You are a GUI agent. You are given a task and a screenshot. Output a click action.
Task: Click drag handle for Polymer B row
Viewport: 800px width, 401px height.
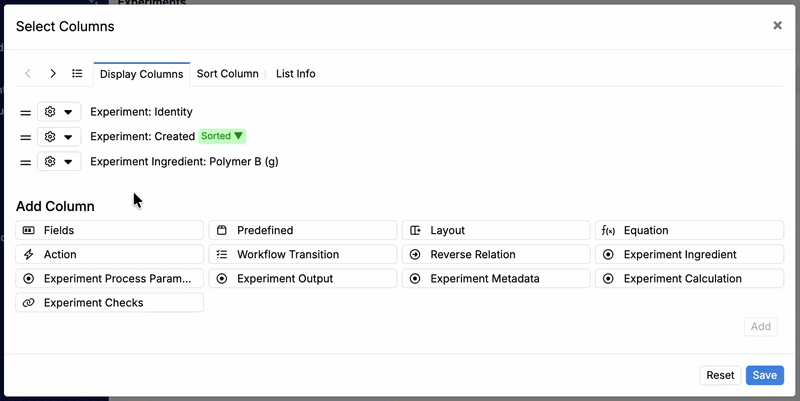[26, 161]
